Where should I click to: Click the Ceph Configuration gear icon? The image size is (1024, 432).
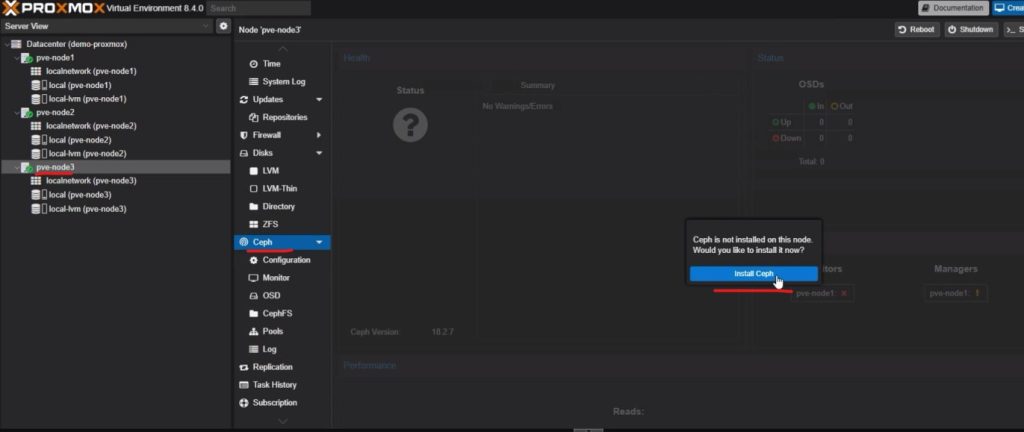coord(254,260)
